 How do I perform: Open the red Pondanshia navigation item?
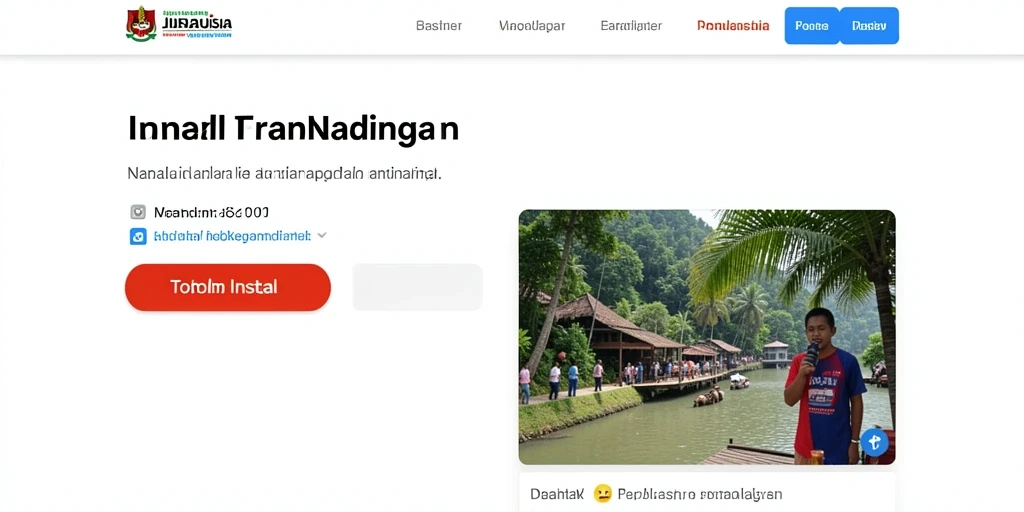pyautogui.click(x=733, y=26)
